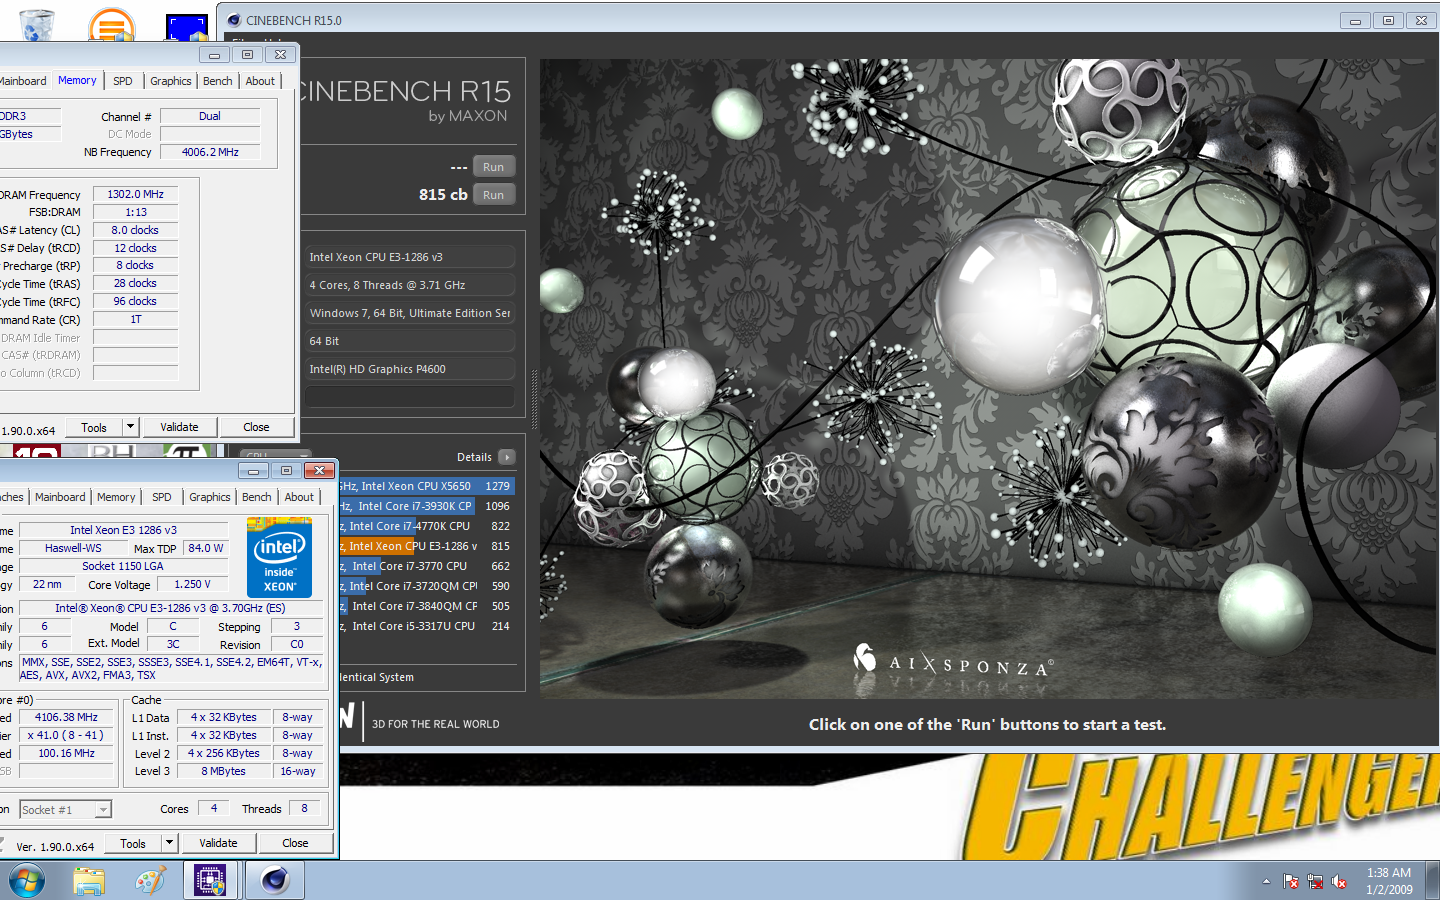Open the About tab in the upper CPU-Z window
Screen dimensions: 1440x900
260,81
